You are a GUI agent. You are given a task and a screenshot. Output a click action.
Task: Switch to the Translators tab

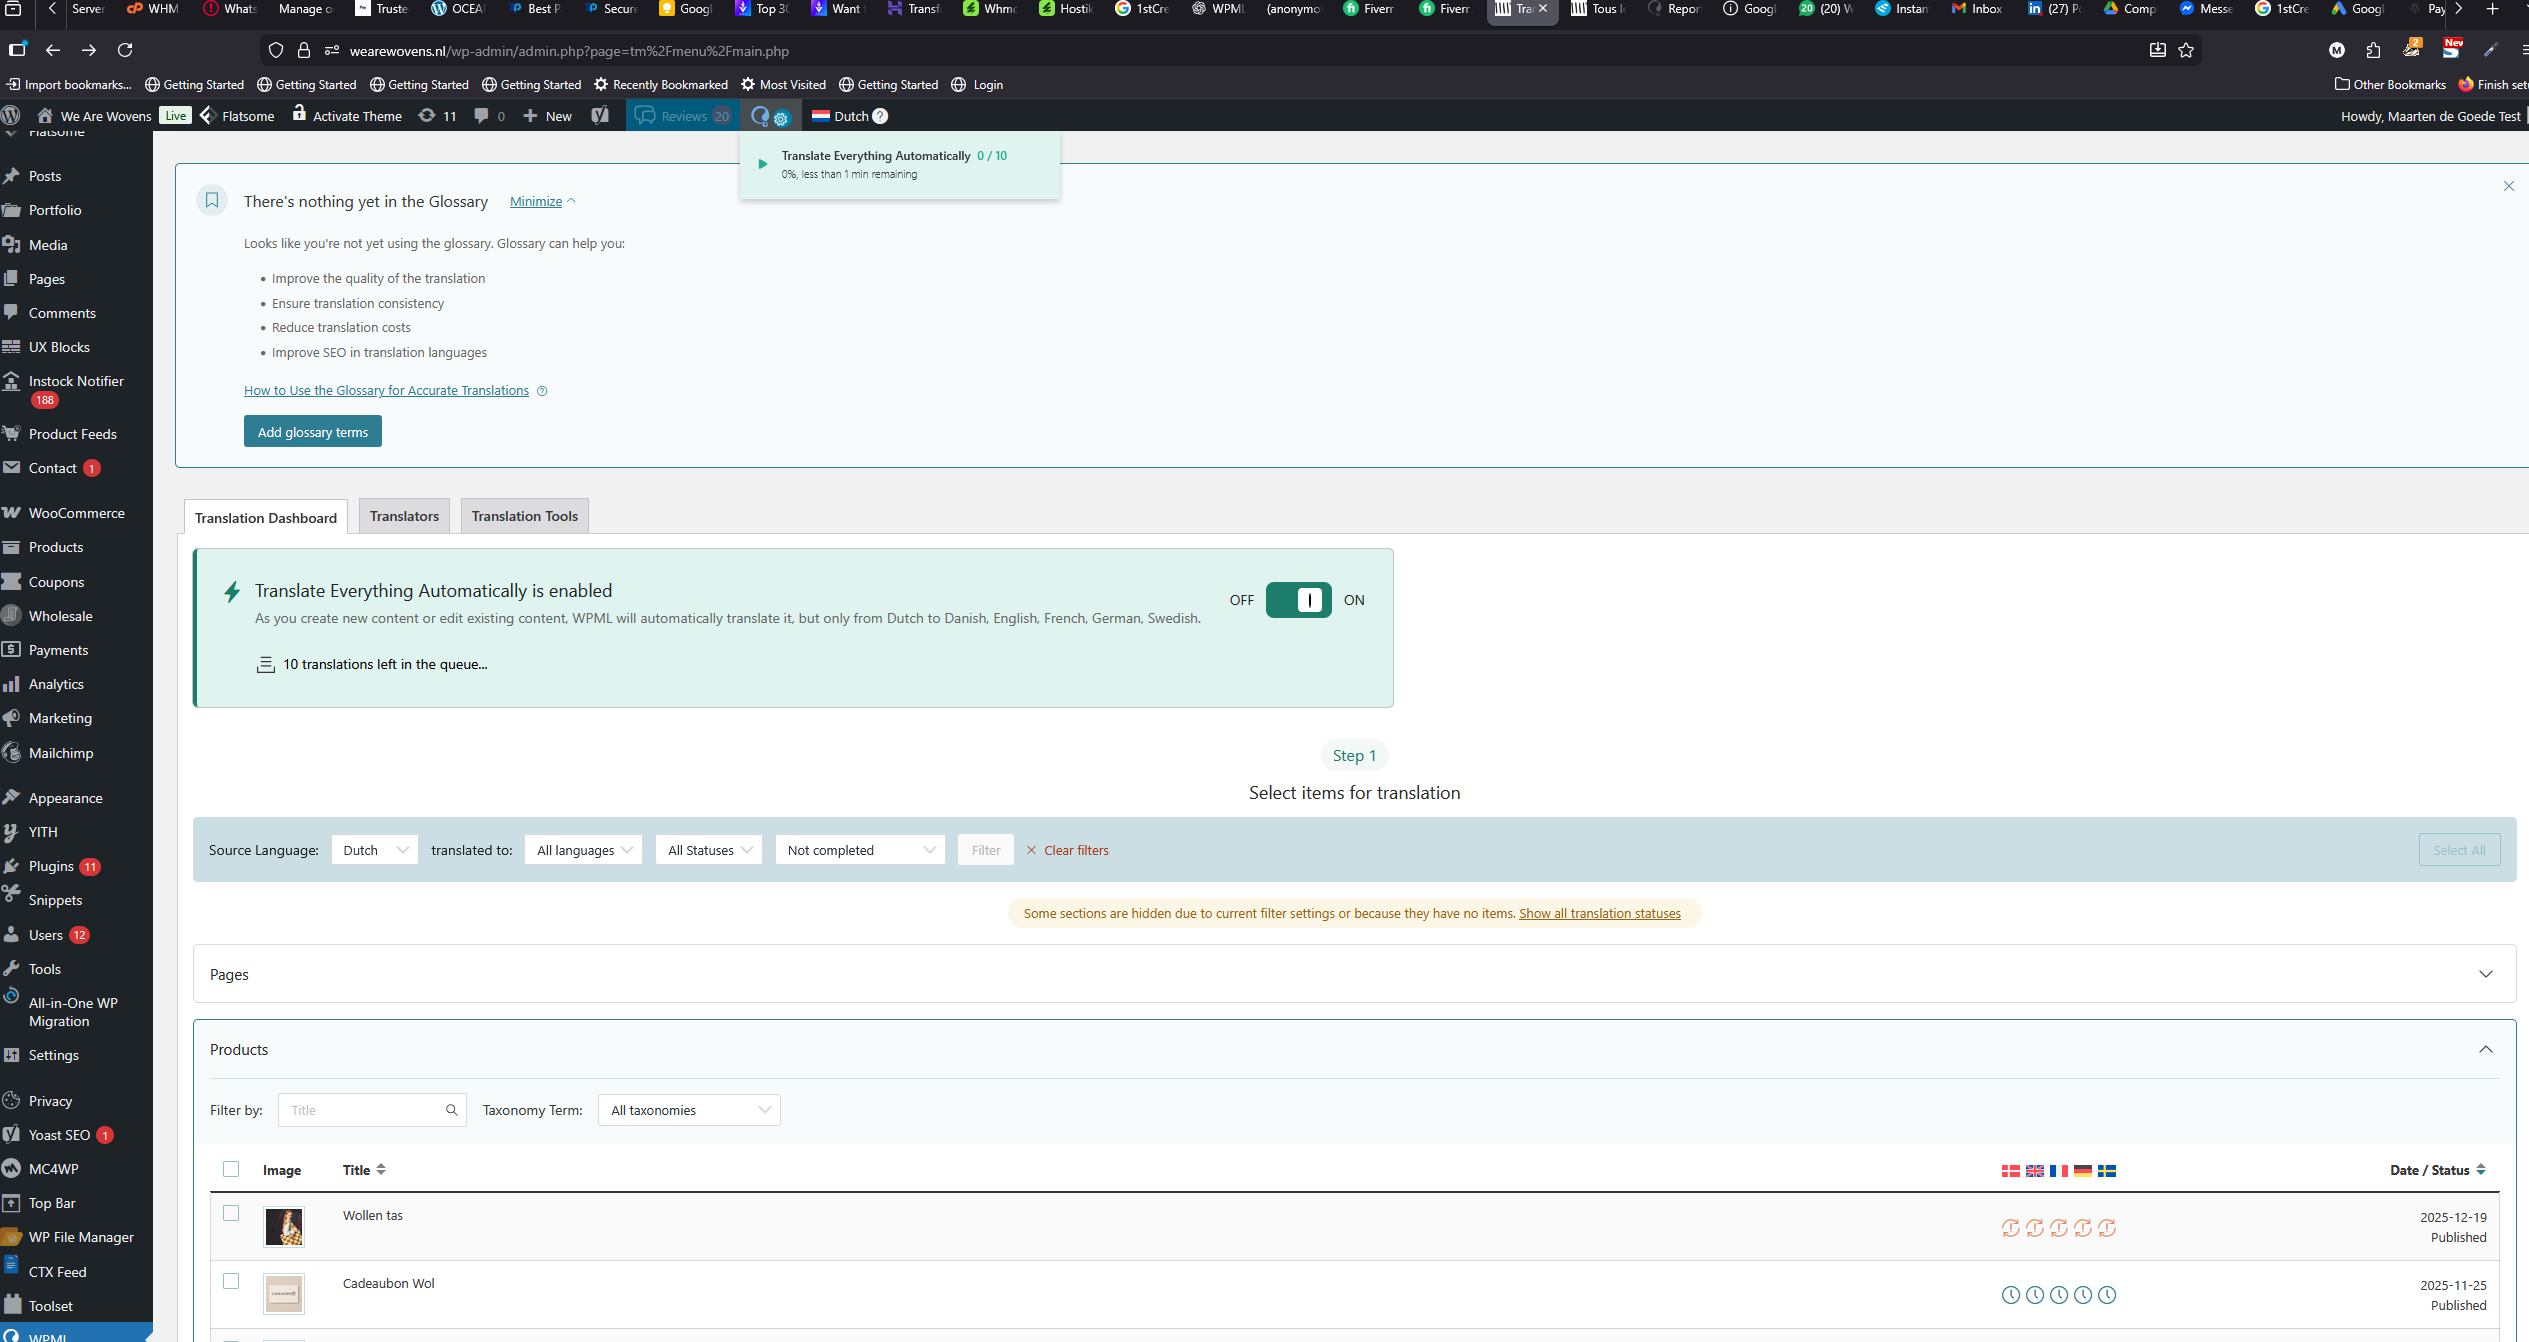coord(404,516)
